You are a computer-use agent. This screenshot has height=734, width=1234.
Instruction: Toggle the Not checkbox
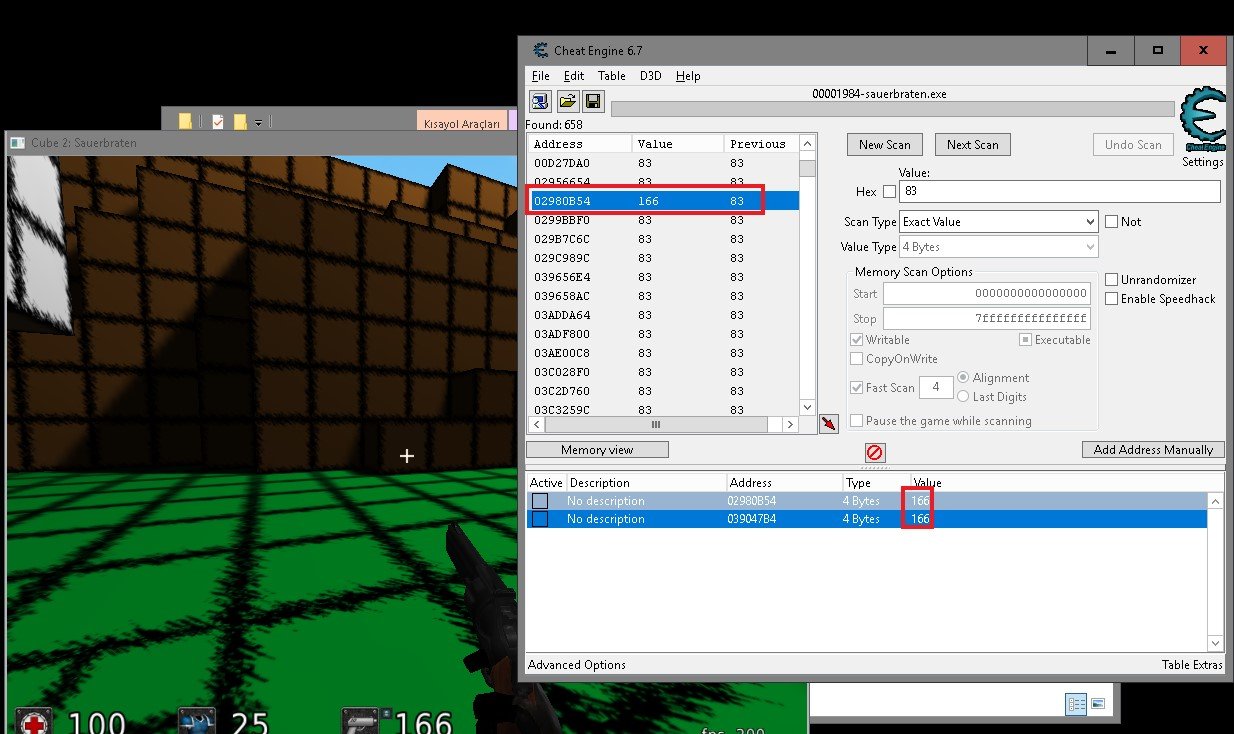1111,221
